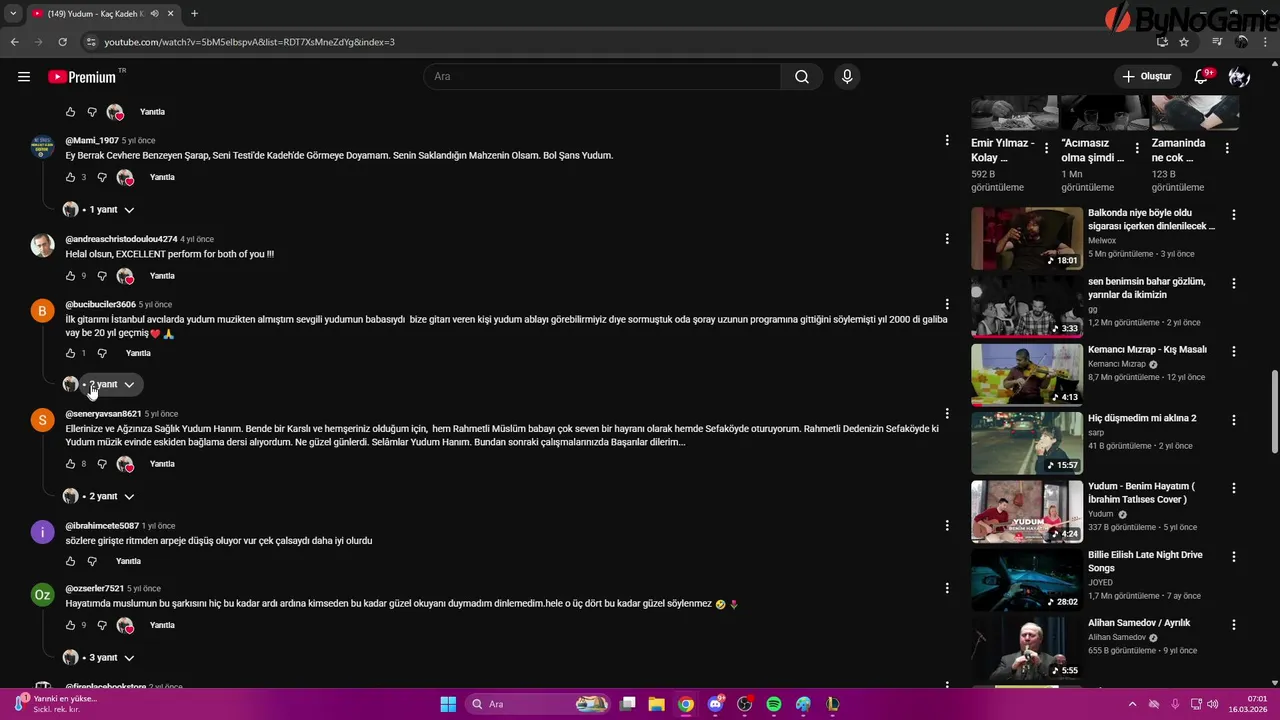Image resolution: width=1280 pixels, height=720 pixels.
Task: Dislike the comment by @andreaschristodoulou4274
Action: click(102, 276)
